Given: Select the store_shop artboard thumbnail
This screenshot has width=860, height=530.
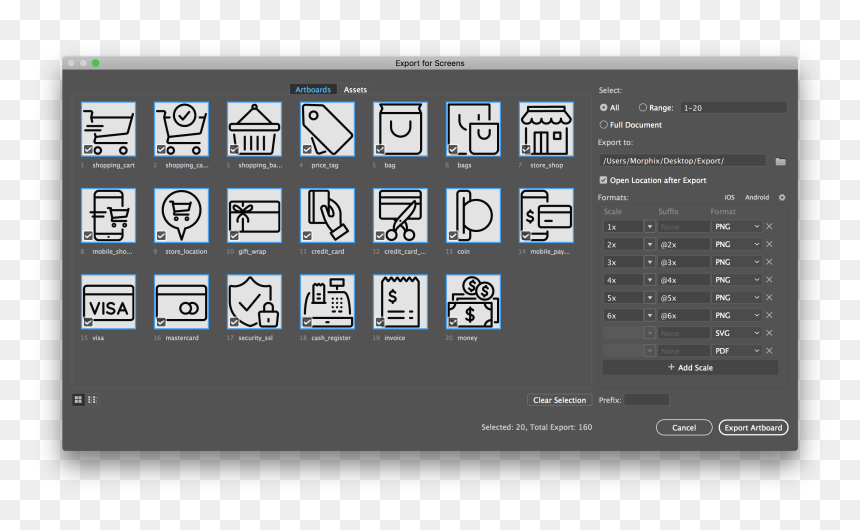Looking at the screenshot, I should coord(546,129).
